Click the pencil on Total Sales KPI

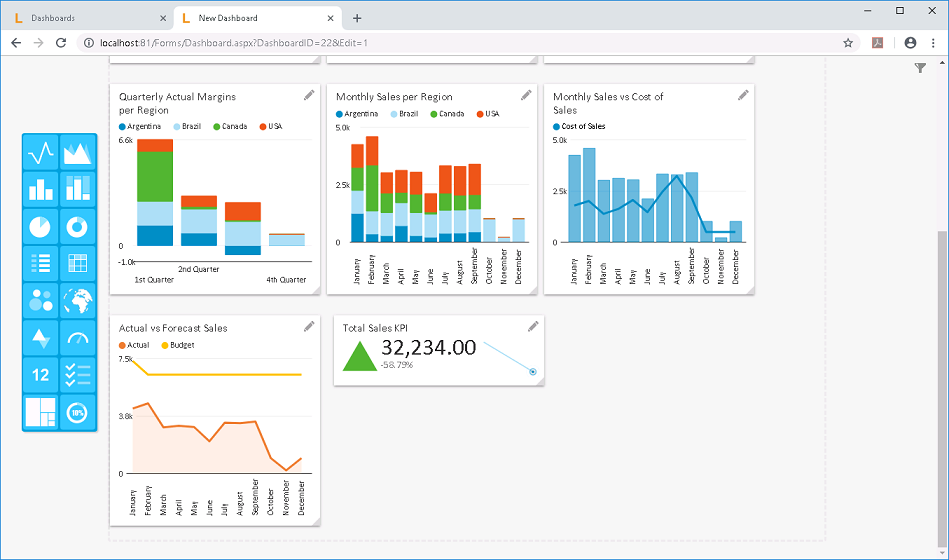click(x=533, y=326)
